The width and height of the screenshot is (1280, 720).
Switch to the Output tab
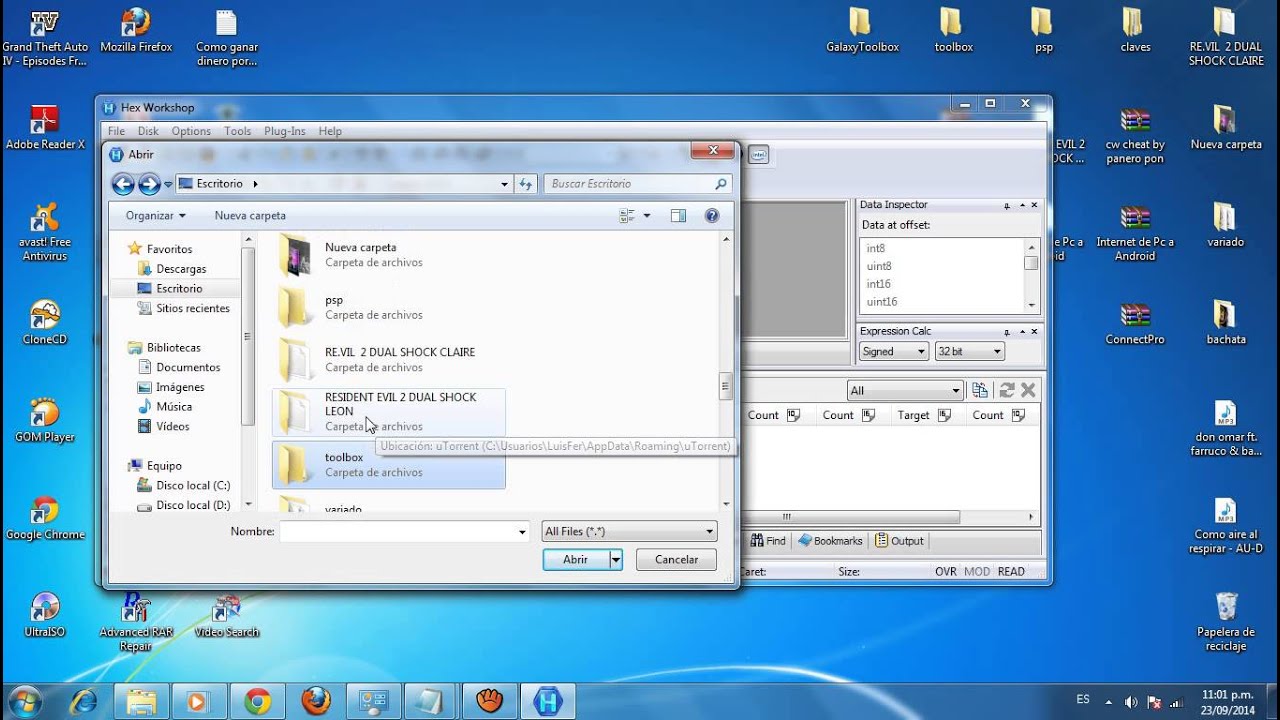pyautogui.click(x=900, y=541)
